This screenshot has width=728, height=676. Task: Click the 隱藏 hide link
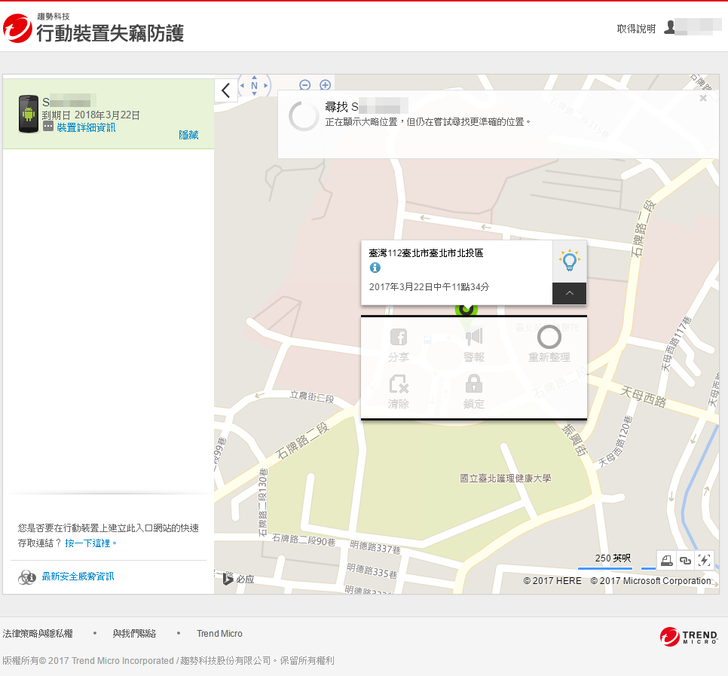pyautogui.click(x=188, y=135)
